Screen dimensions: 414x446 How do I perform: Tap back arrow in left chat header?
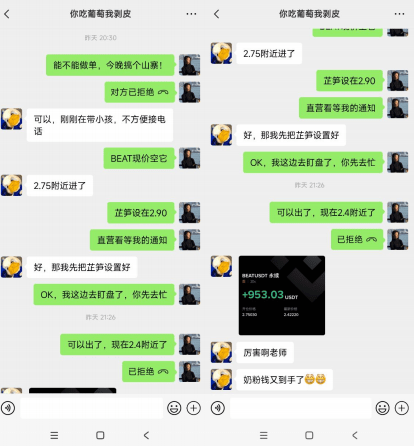(7, 14)
